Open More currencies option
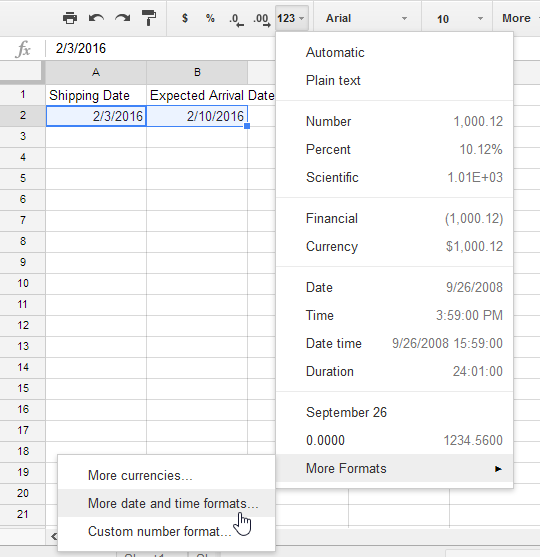This screenshot has width=540, height=557. tap(166, 476)
